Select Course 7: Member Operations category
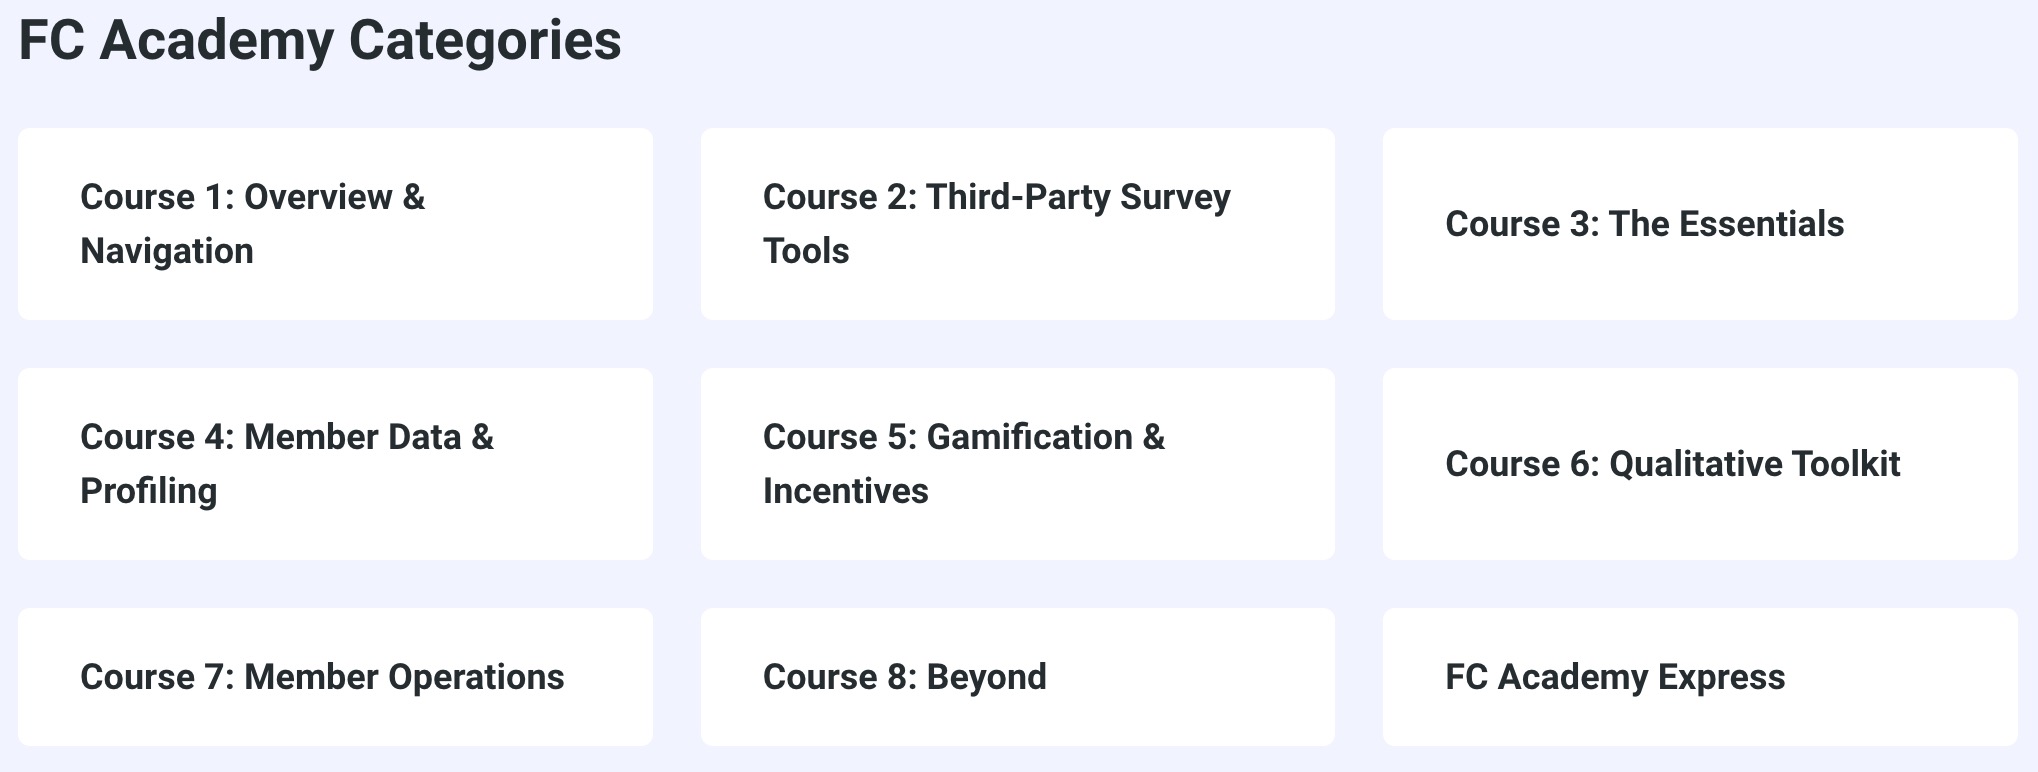Image resolution: width=2038 pixels, height=772 pixels. (x=335, y=677)
